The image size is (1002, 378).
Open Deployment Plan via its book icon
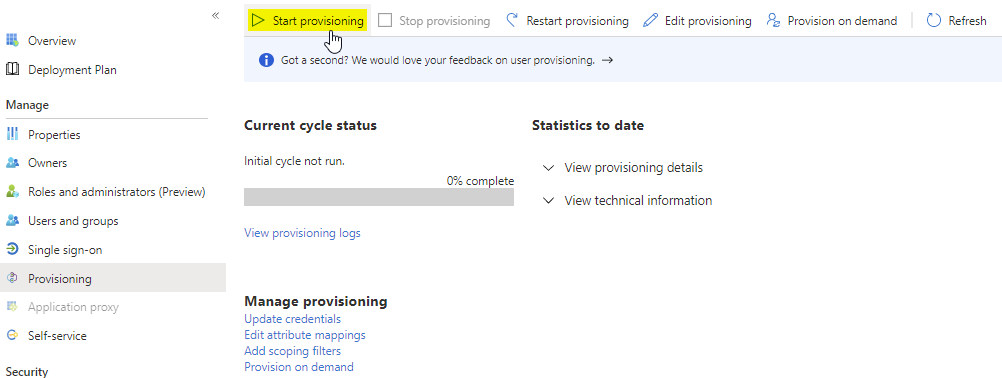12,69
